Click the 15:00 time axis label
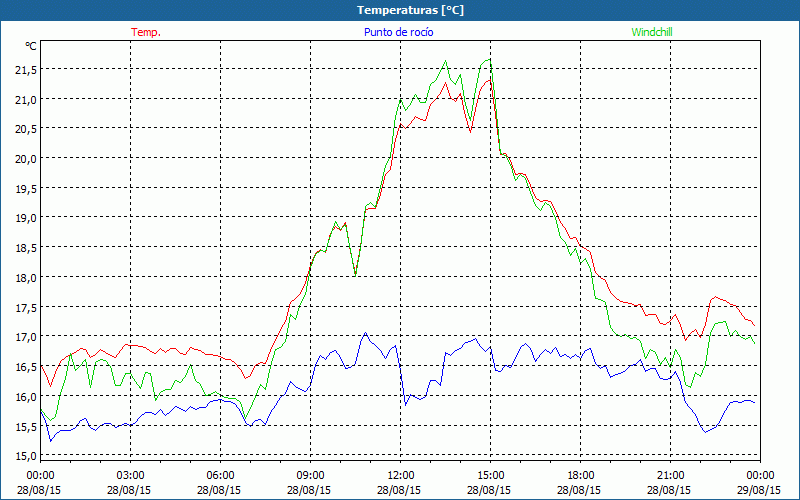800x500 pixels. 491,476
